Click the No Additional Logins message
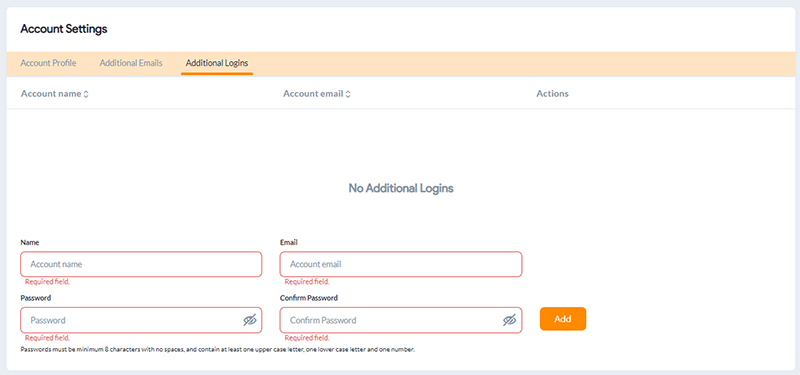 point(401,188)
